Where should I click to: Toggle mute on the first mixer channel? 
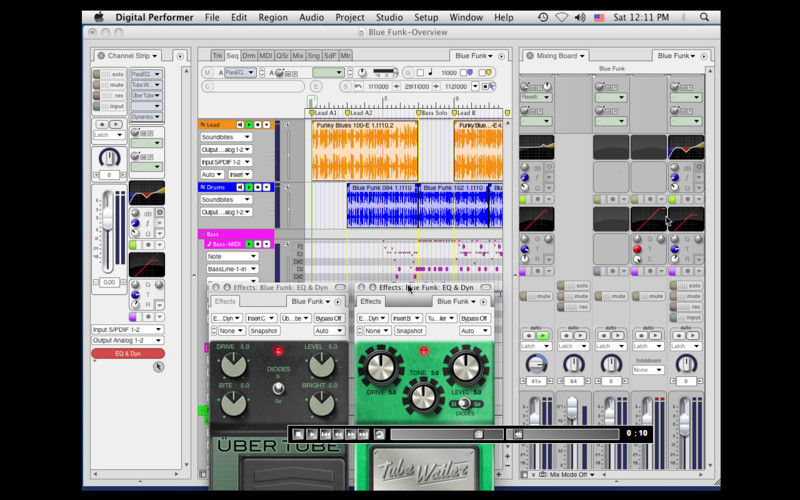[x=536, y=296]
